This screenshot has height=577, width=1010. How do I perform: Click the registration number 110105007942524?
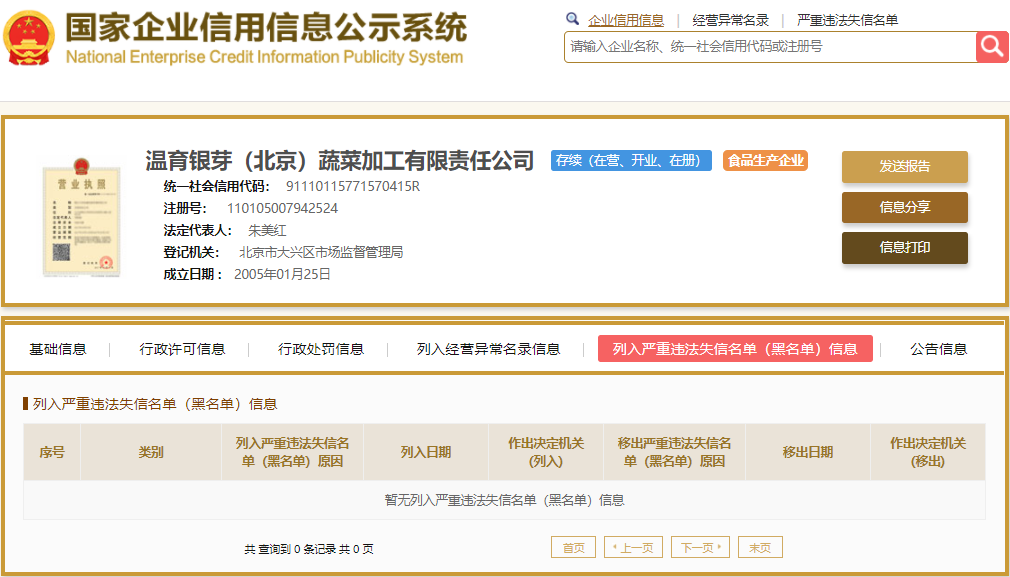pyautogui.click(x=282, y=209)
